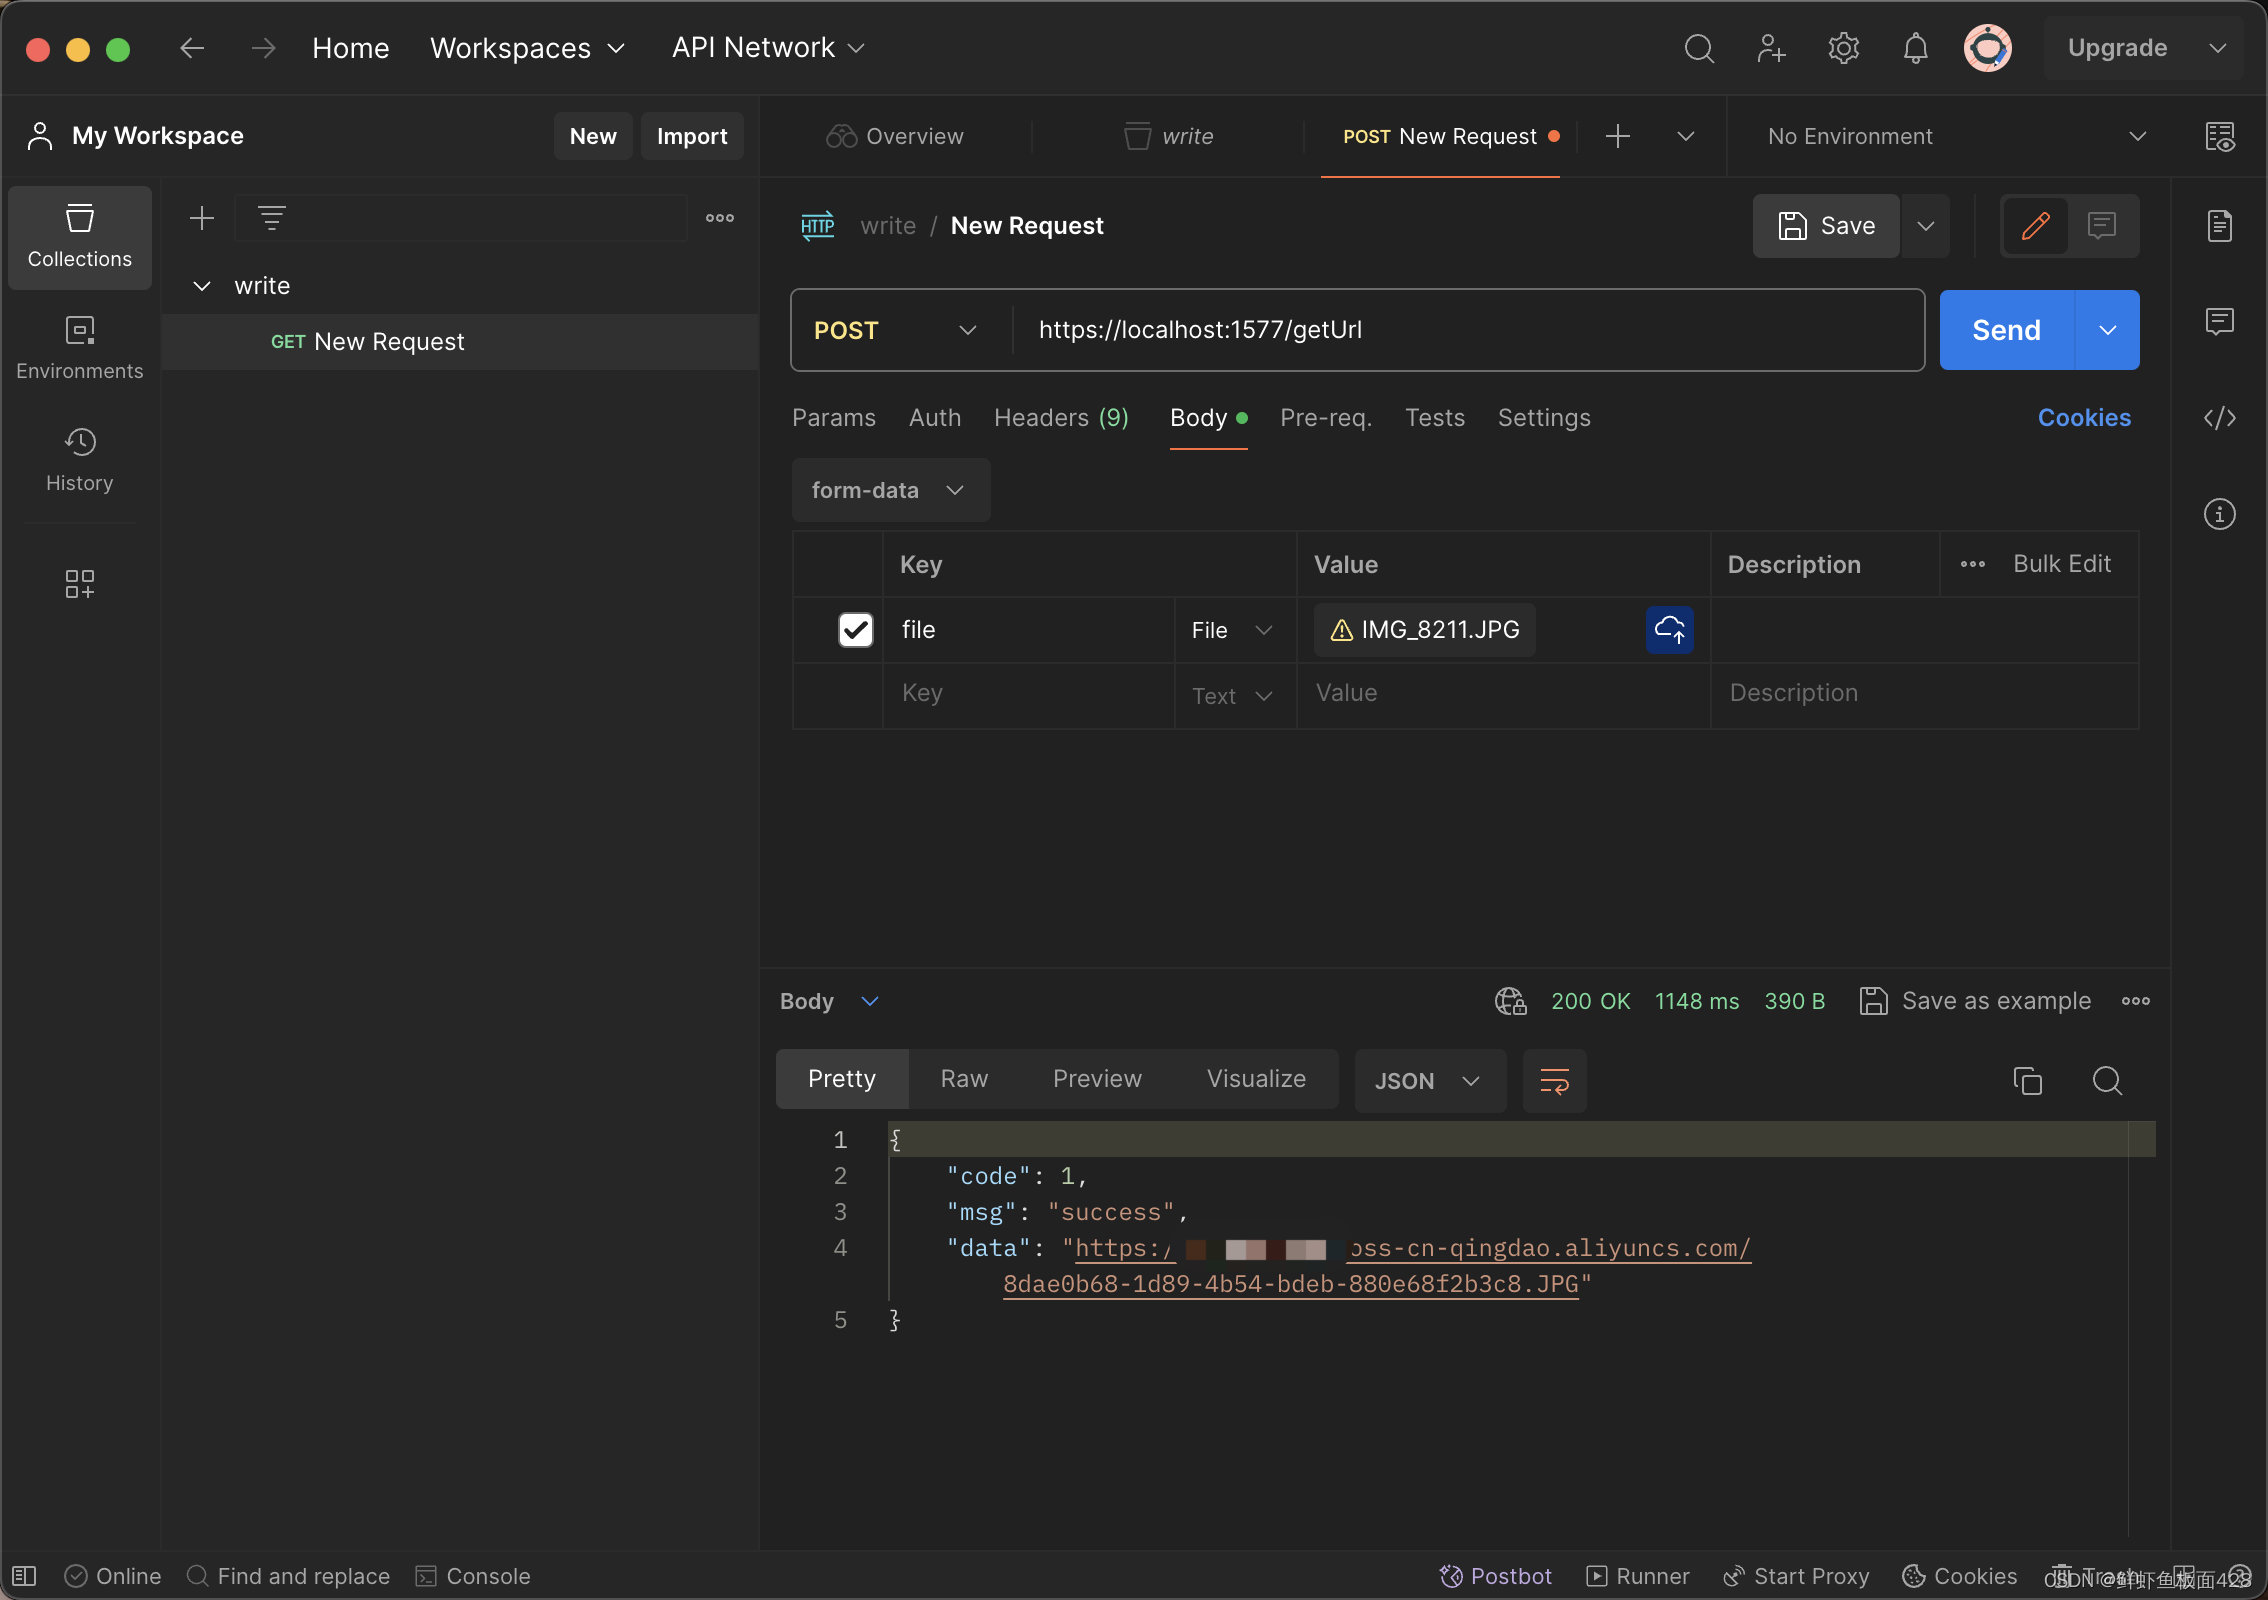Open notifications bell icon

tap(1915, 48)
